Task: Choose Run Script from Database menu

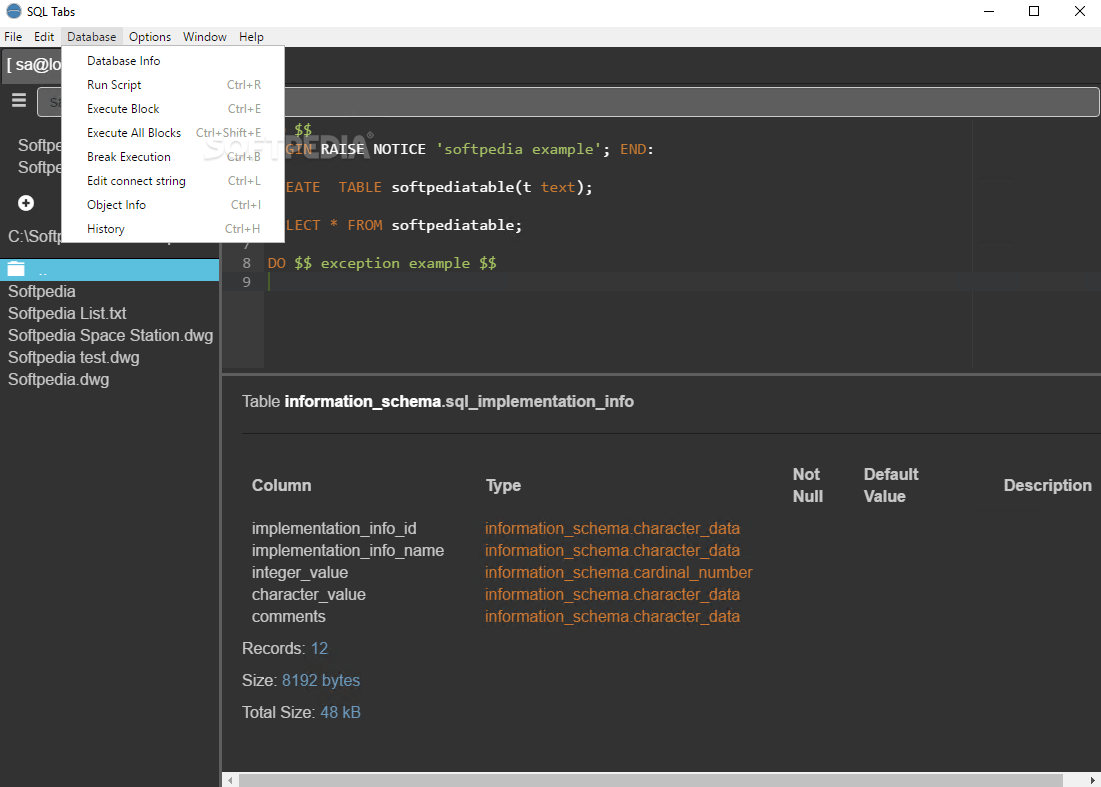Action: (x=114, y=85)
